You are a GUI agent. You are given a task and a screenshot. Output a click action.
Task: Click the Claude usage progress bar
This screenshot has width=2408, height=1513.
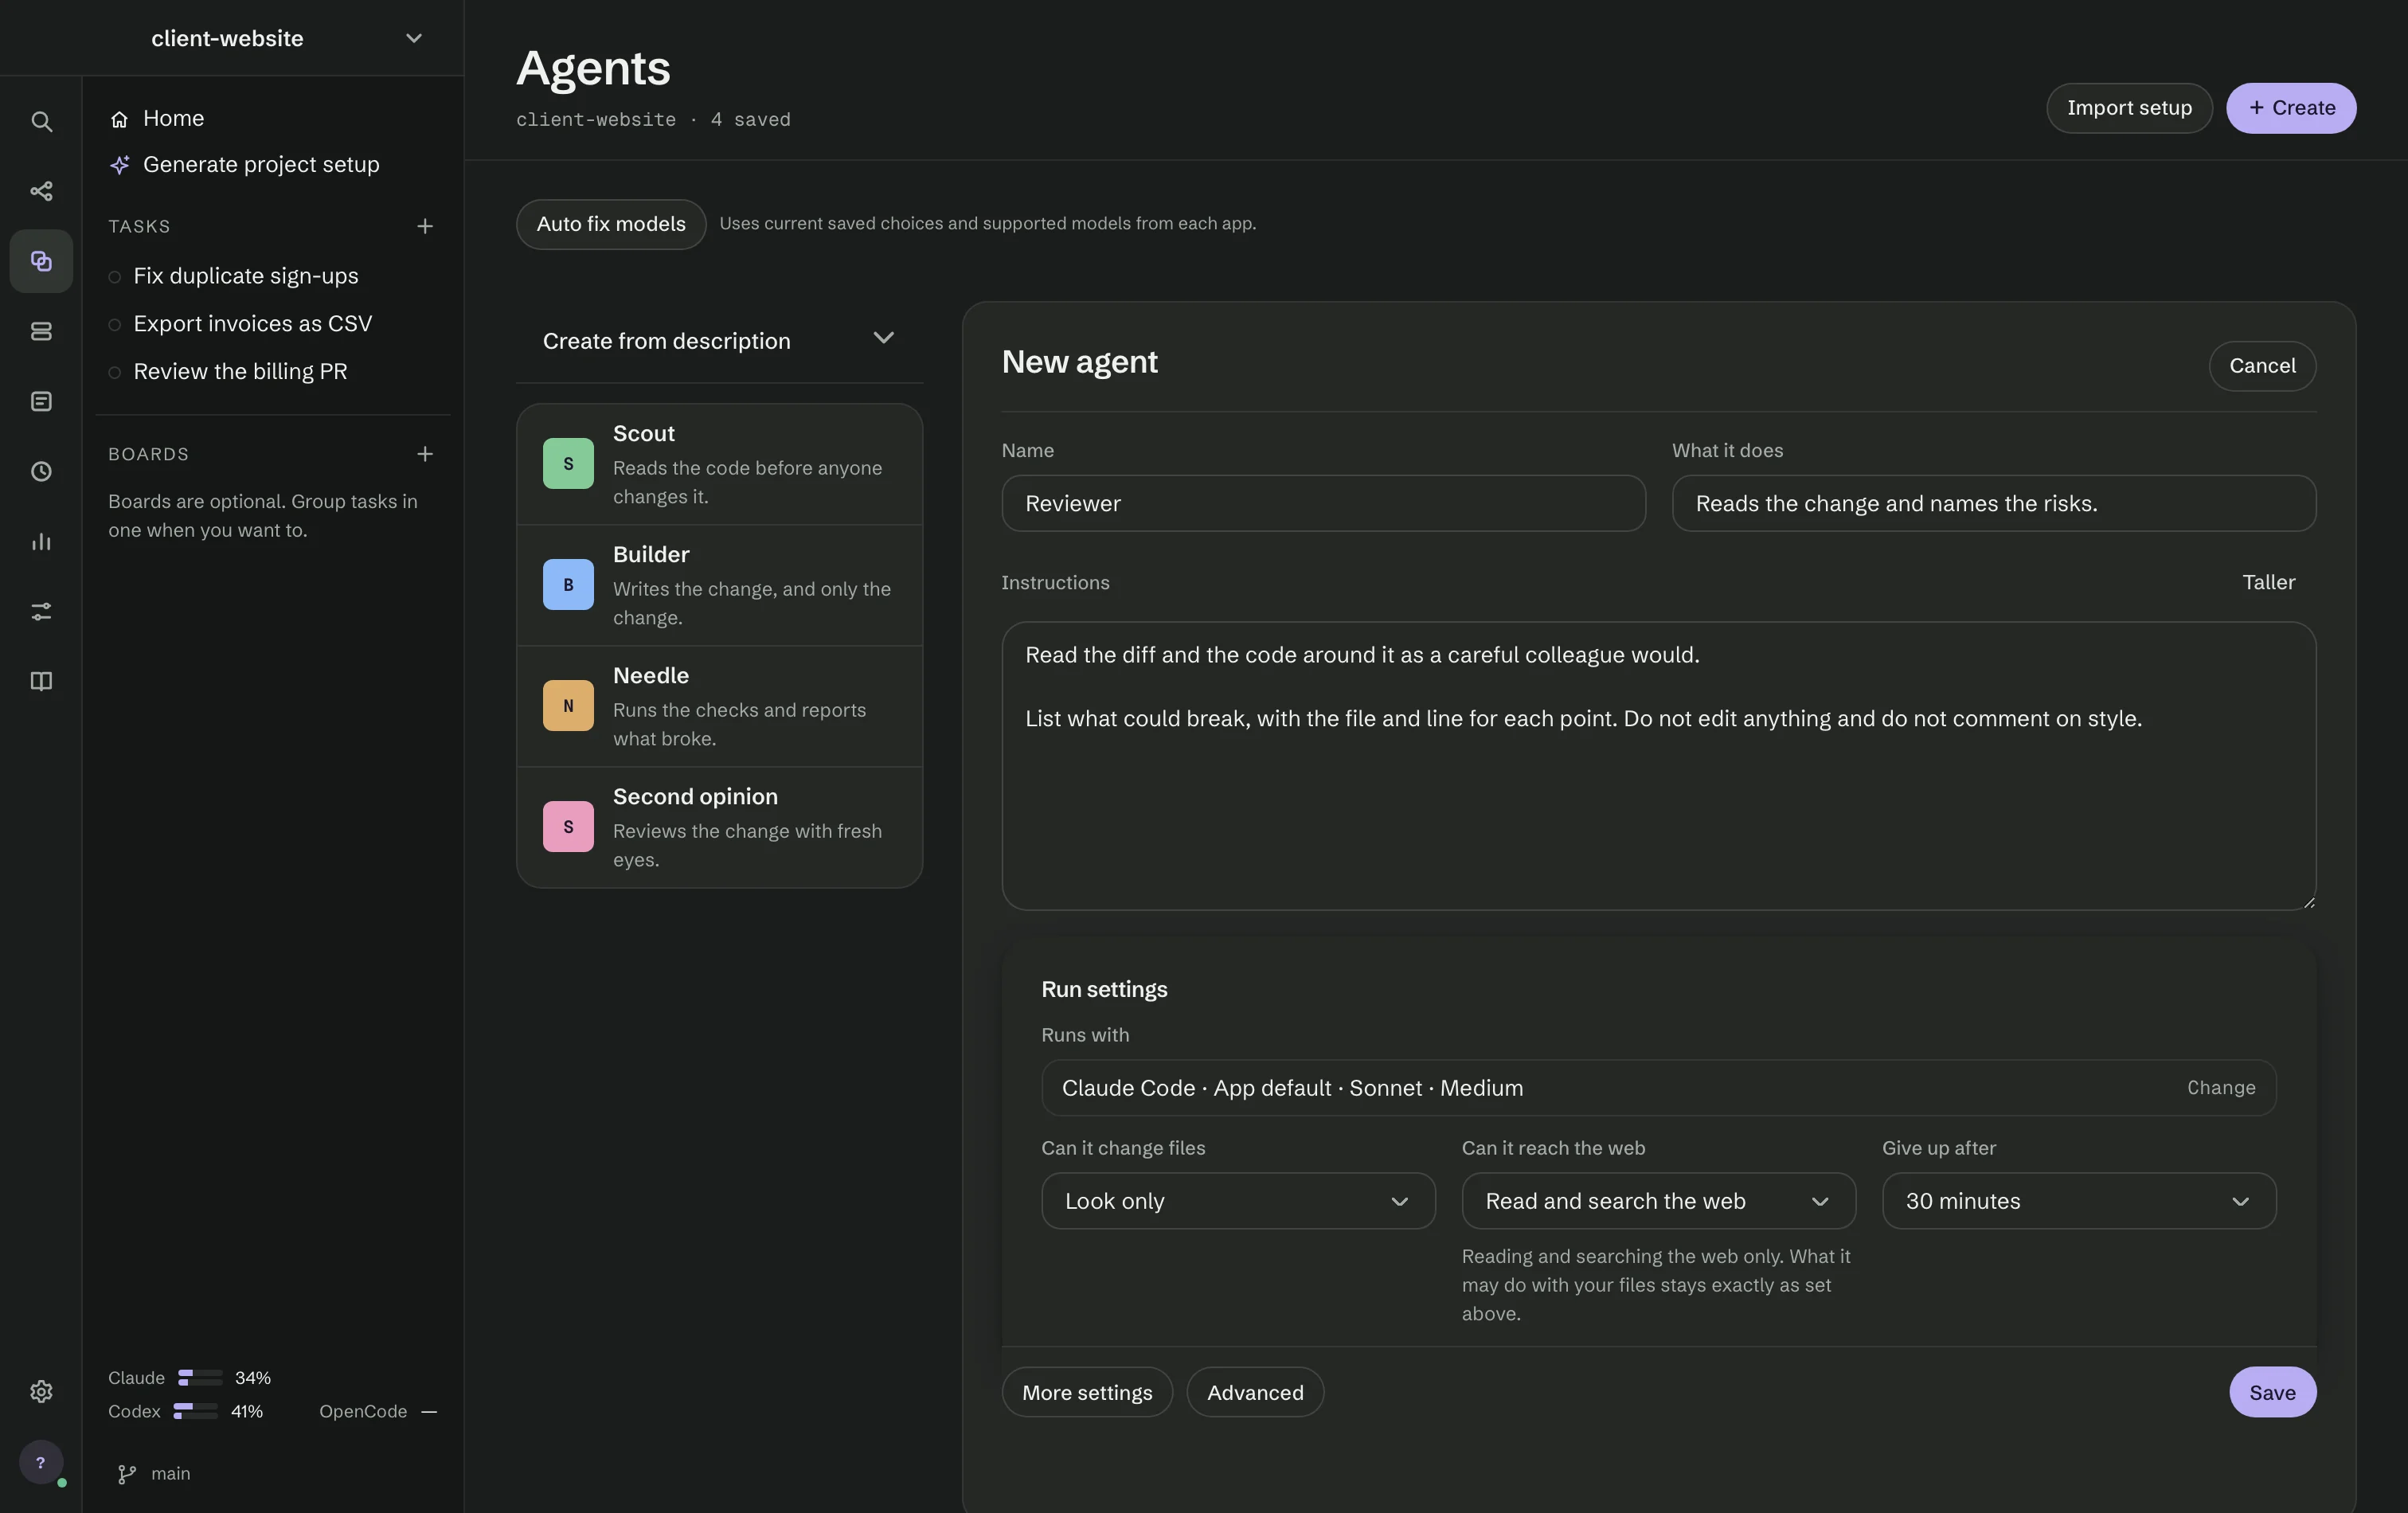point(200,1378)
